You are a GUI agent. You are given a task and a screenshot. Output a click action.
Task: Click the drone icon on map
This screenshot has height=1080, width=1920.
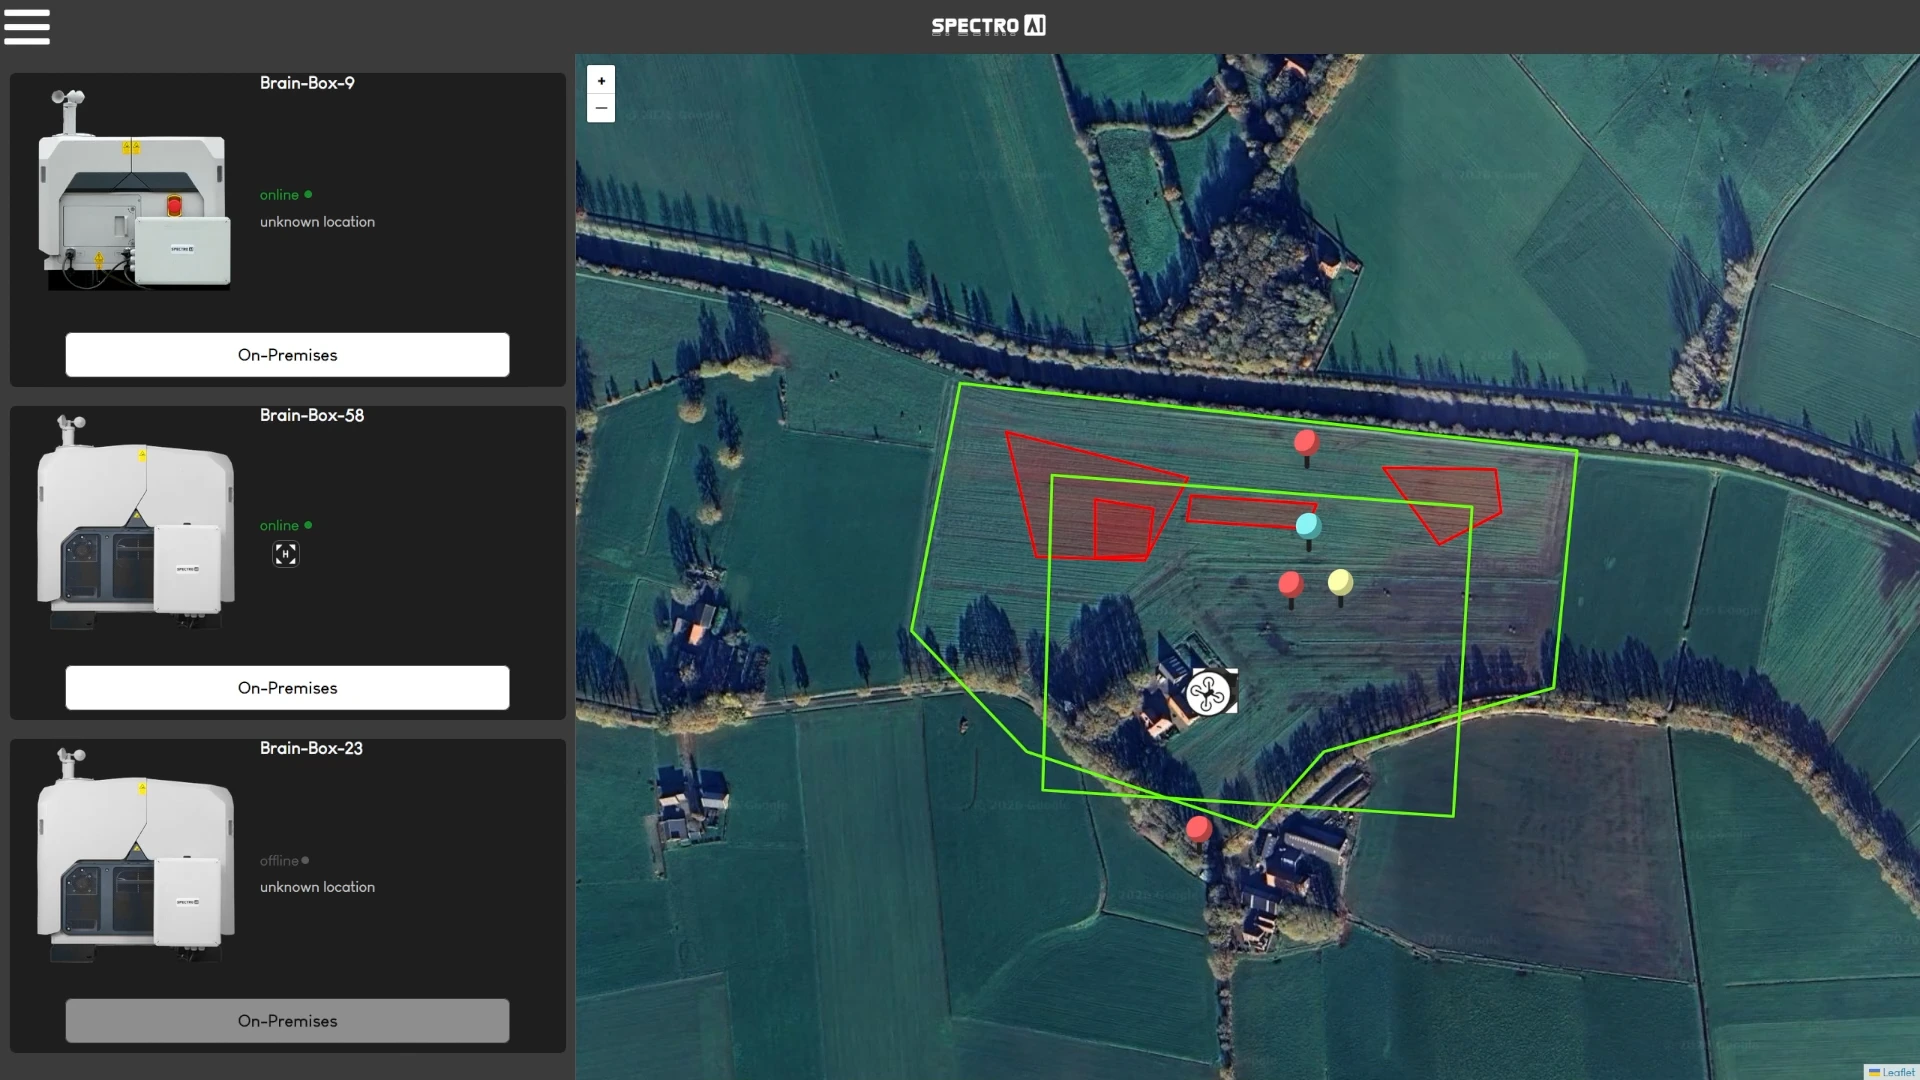[x=1208, y=692]
